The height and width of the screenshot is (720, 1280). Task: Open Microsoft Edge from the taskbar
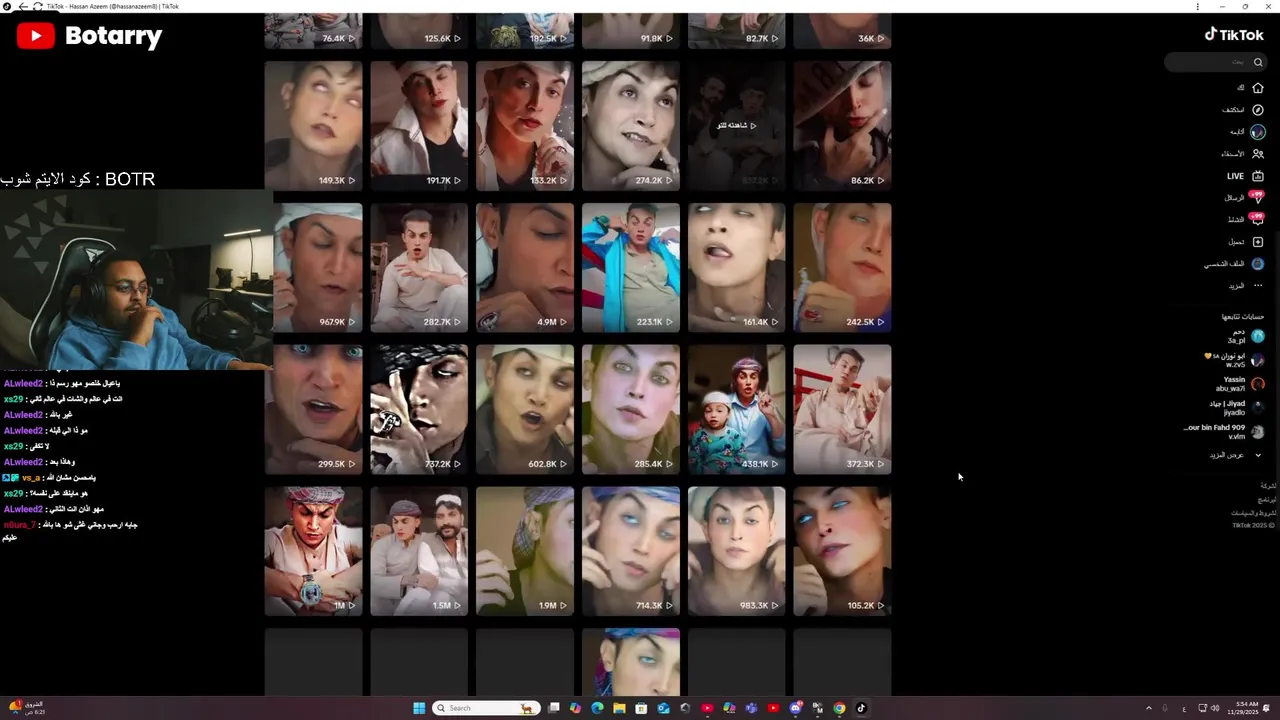pos(597,708)
